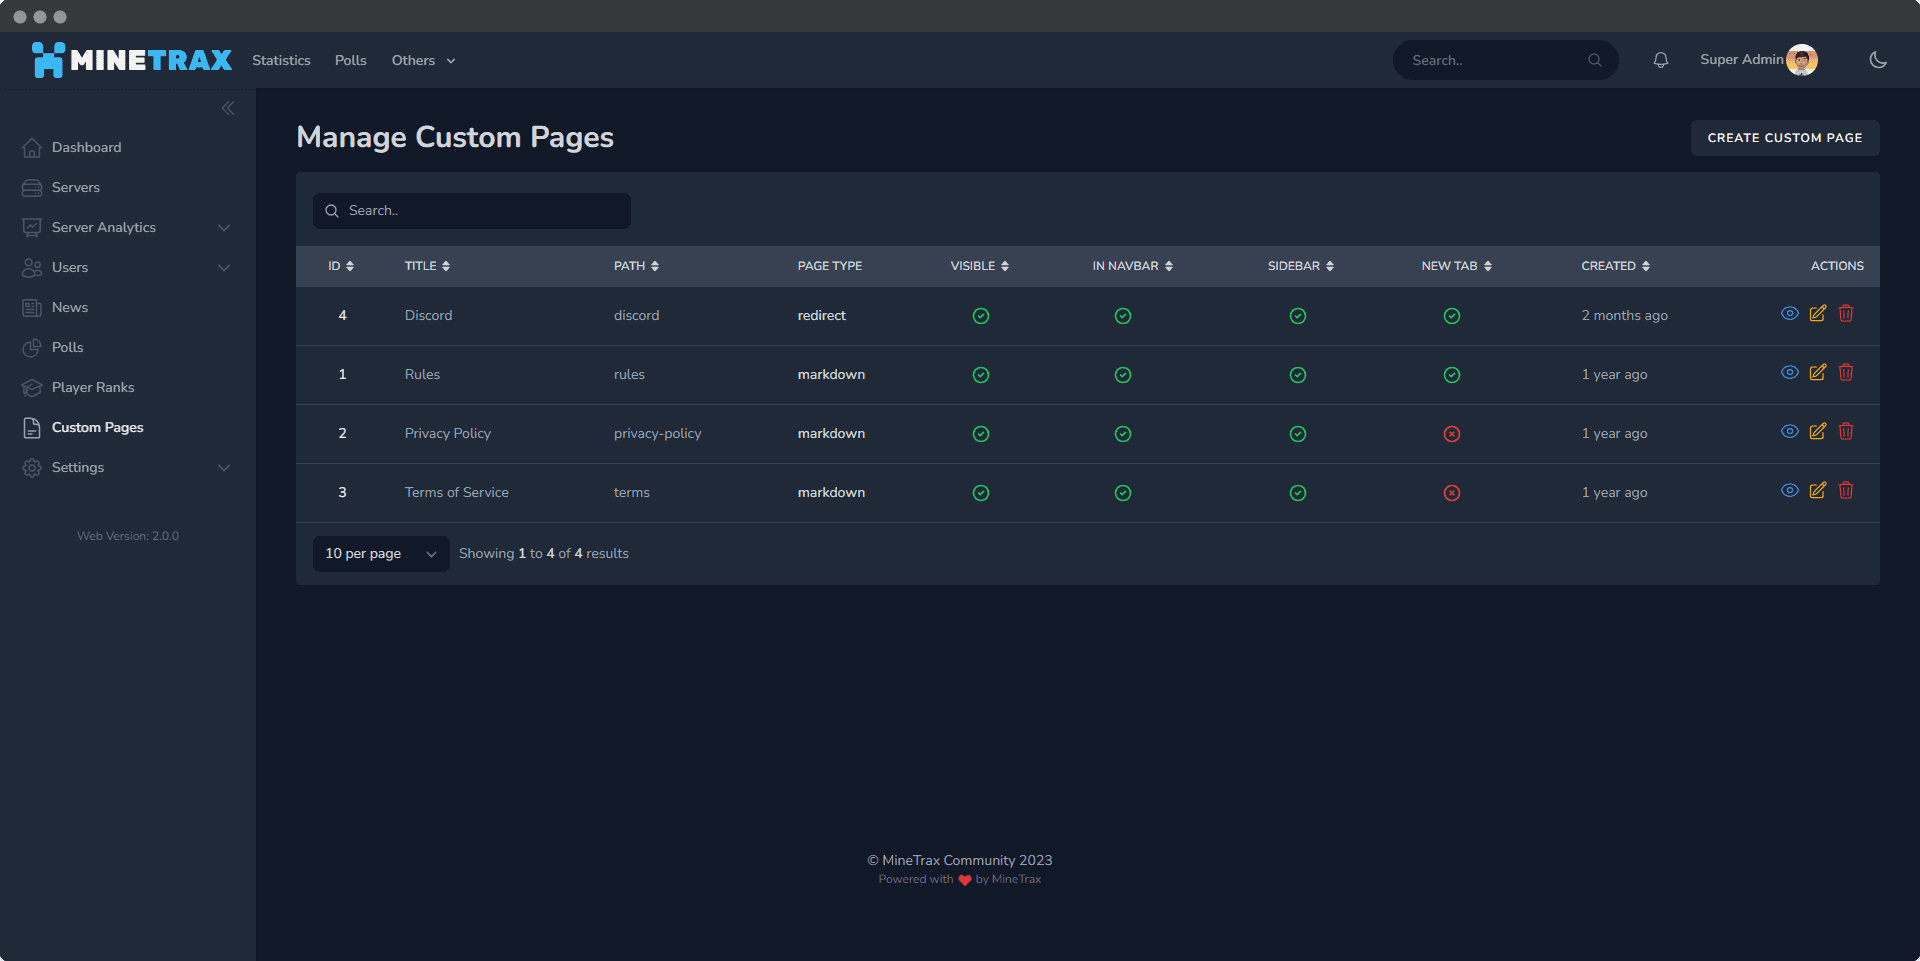
Task: Click the notifications bell icon
Action: click(1660, 60)
